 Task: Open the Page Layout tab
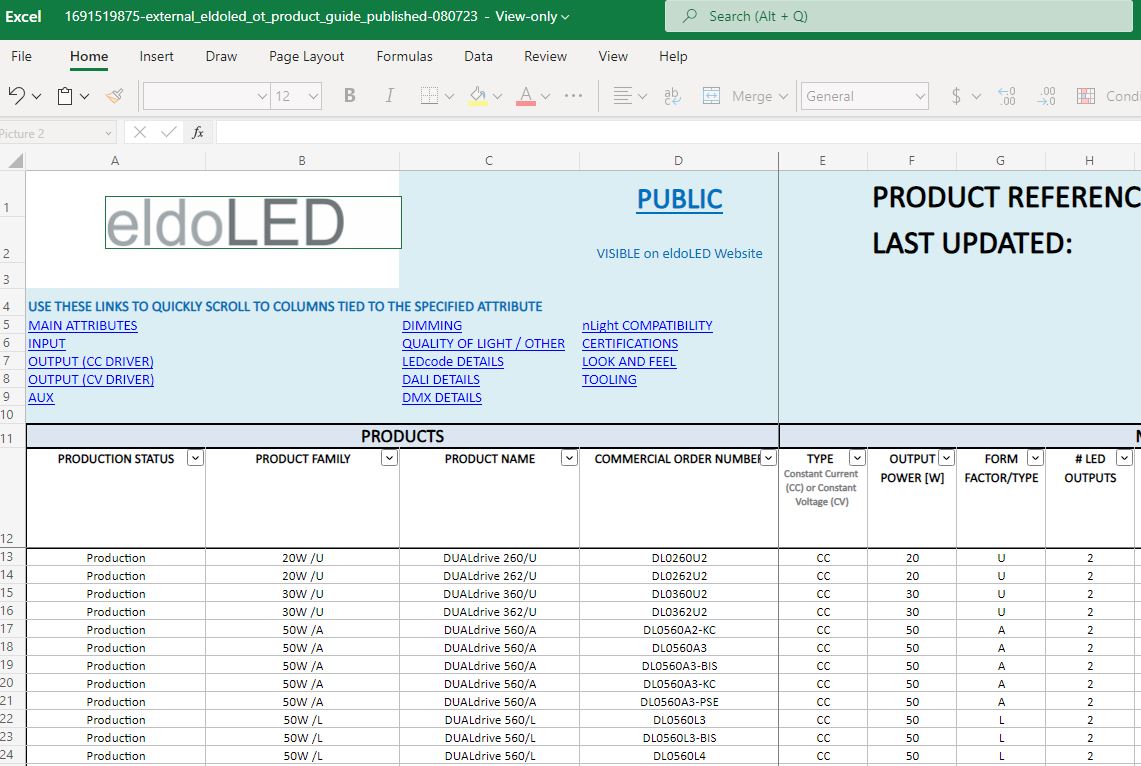[x=306, y=56]
